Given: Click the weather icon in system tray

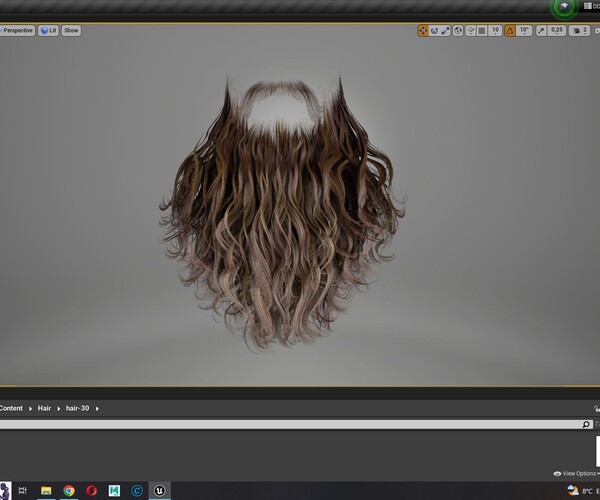Looking at the screenshot, I should [573, 490].
